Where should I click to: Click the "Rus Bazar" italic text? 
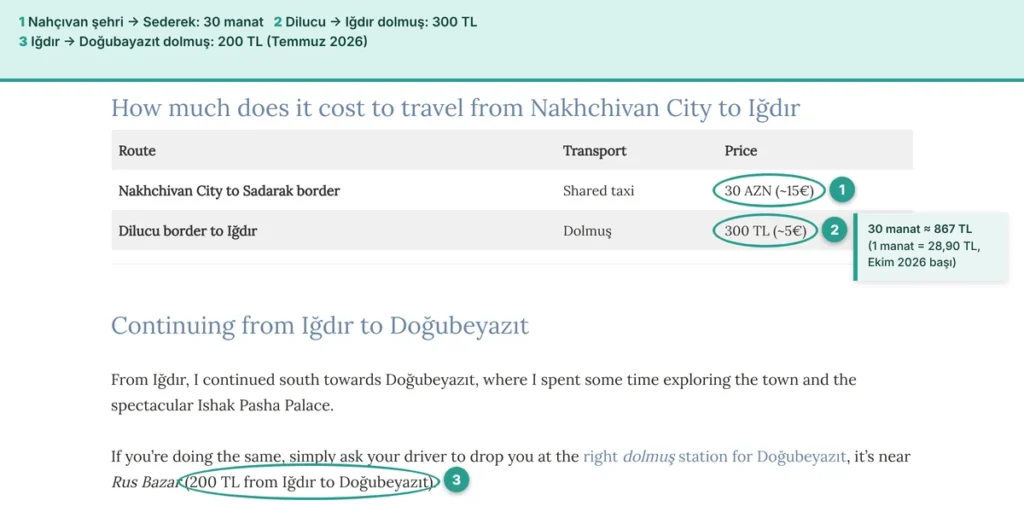147,483
